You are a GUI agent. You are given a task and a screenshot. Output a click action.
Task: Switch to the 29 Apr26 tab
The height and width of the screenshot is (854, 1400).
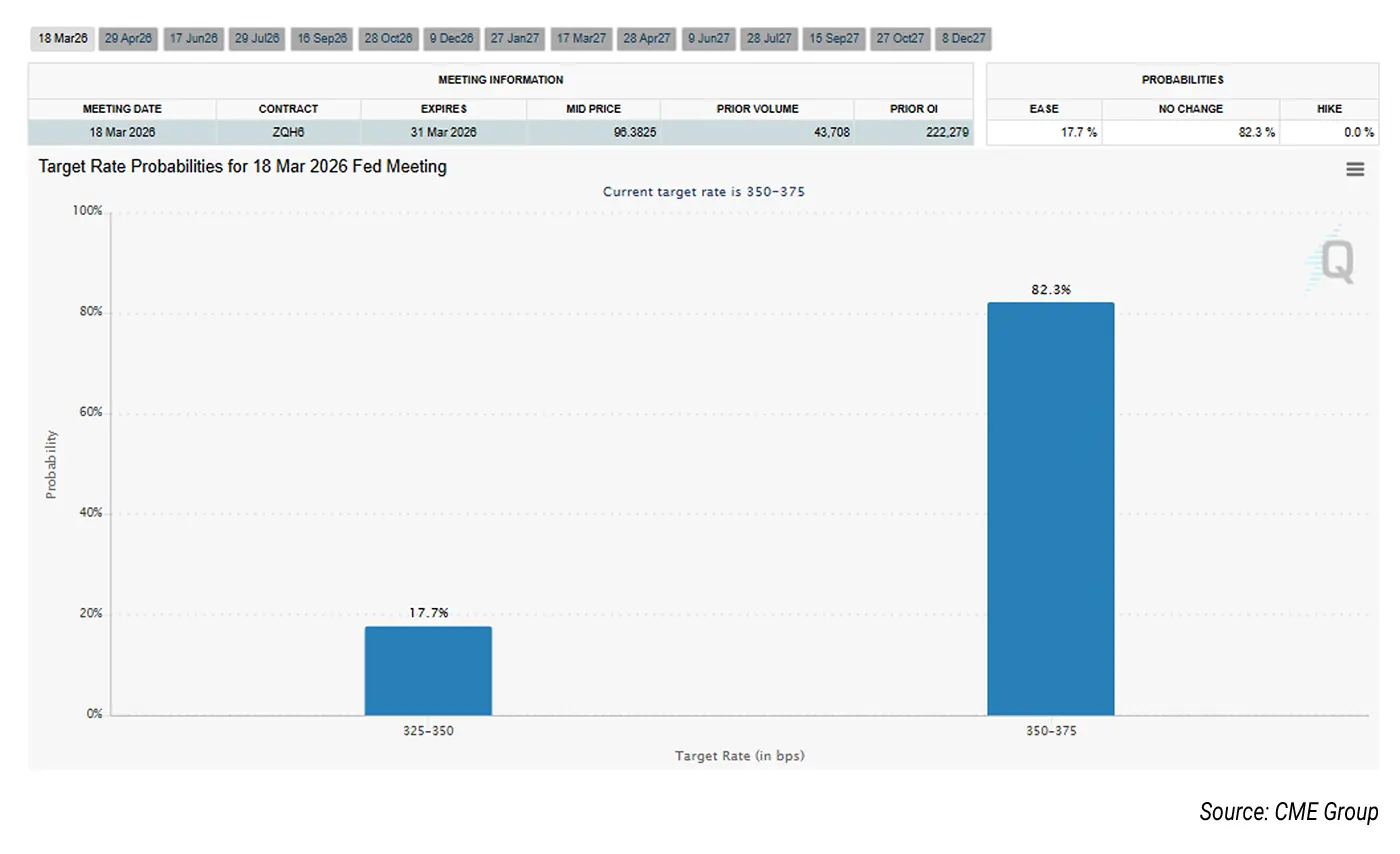128,39
